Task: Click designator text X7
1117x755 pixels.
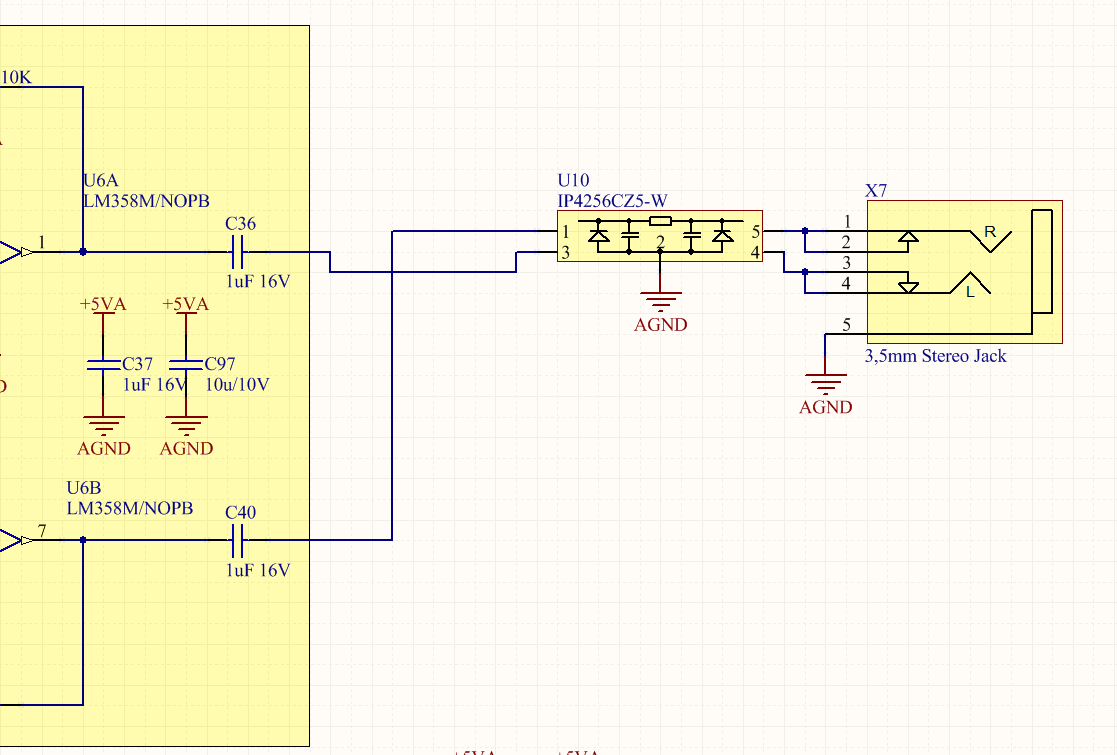Action: coord(876,191)
